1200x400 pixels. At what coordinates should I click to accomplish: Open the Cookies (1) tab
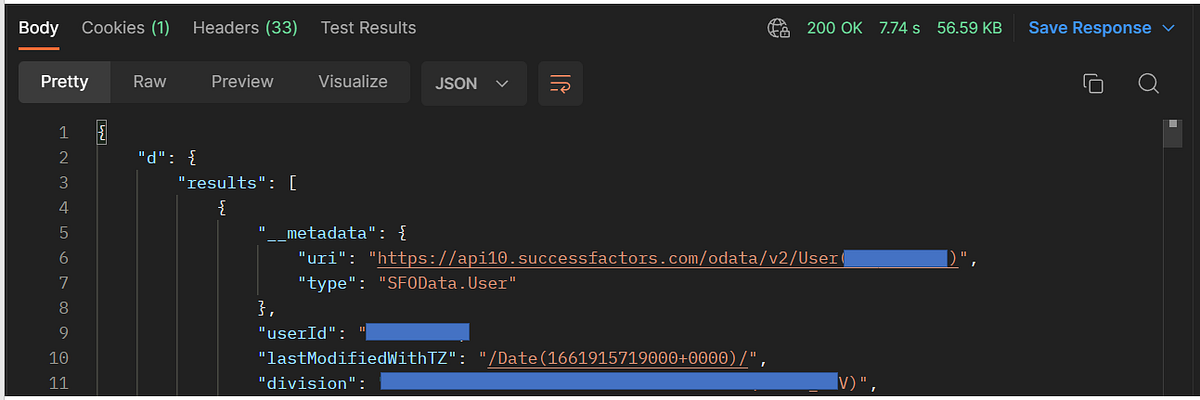[x=125, y=28]
